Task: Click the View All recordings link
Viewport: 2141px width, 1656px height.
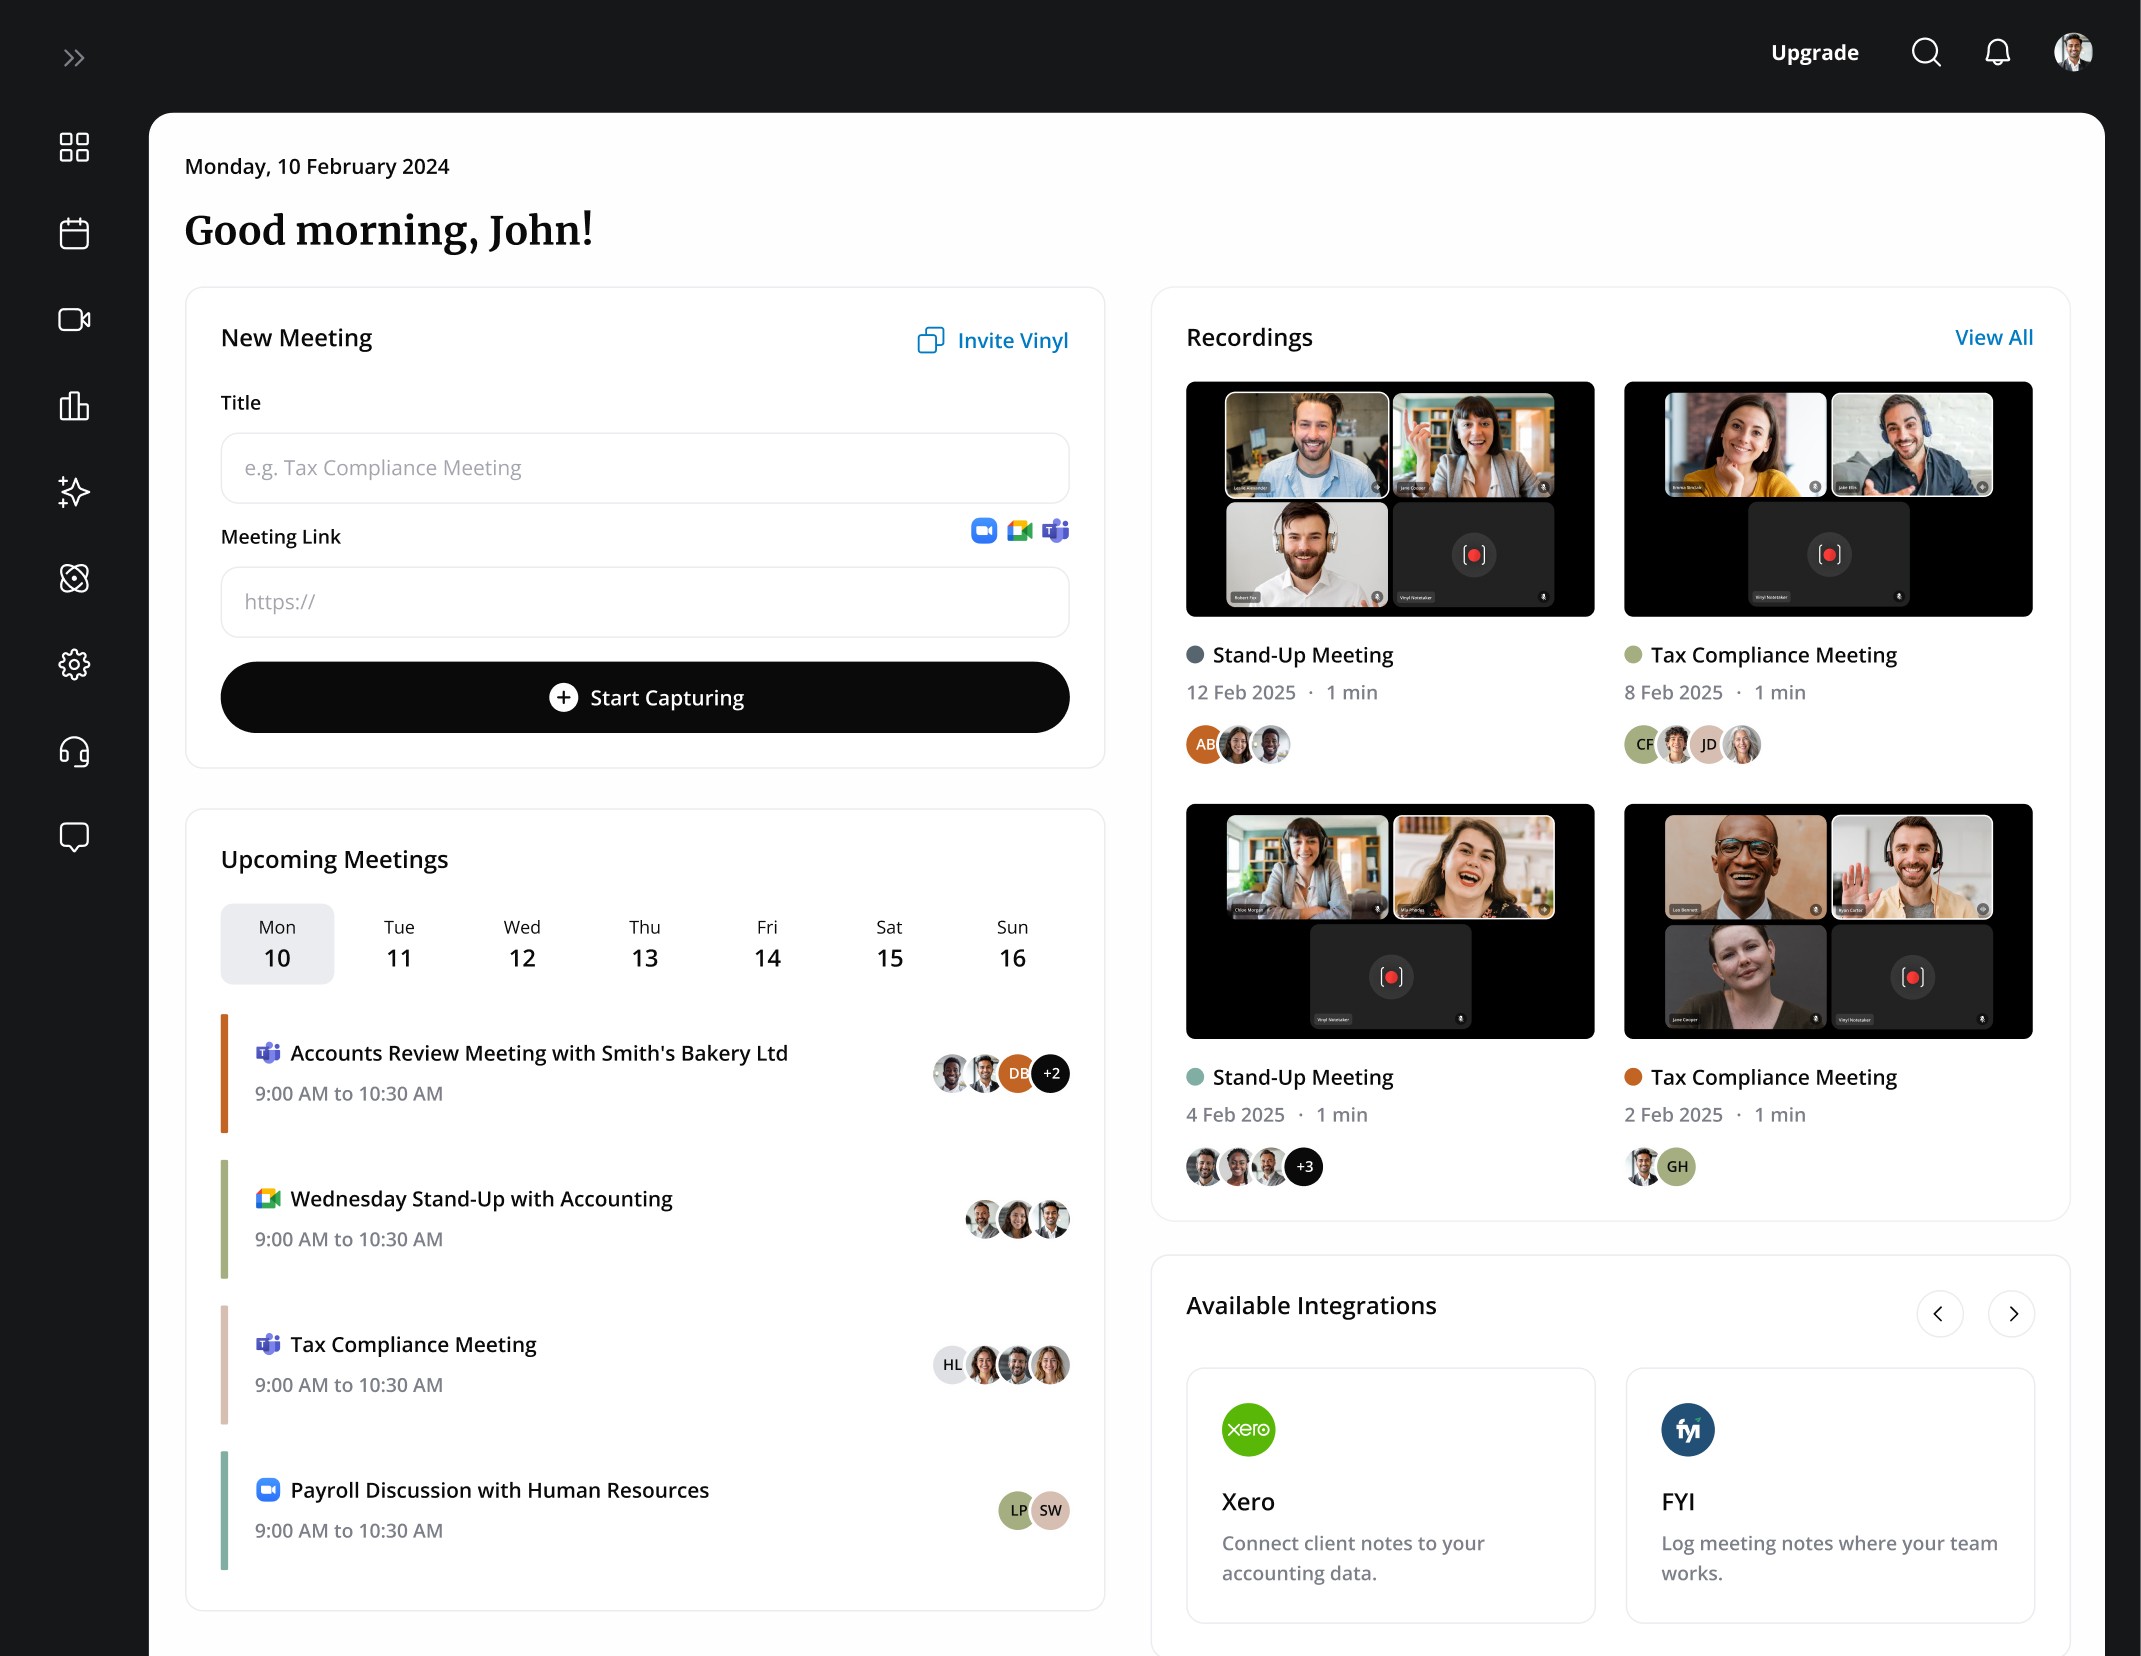Action: (1993, 338)
